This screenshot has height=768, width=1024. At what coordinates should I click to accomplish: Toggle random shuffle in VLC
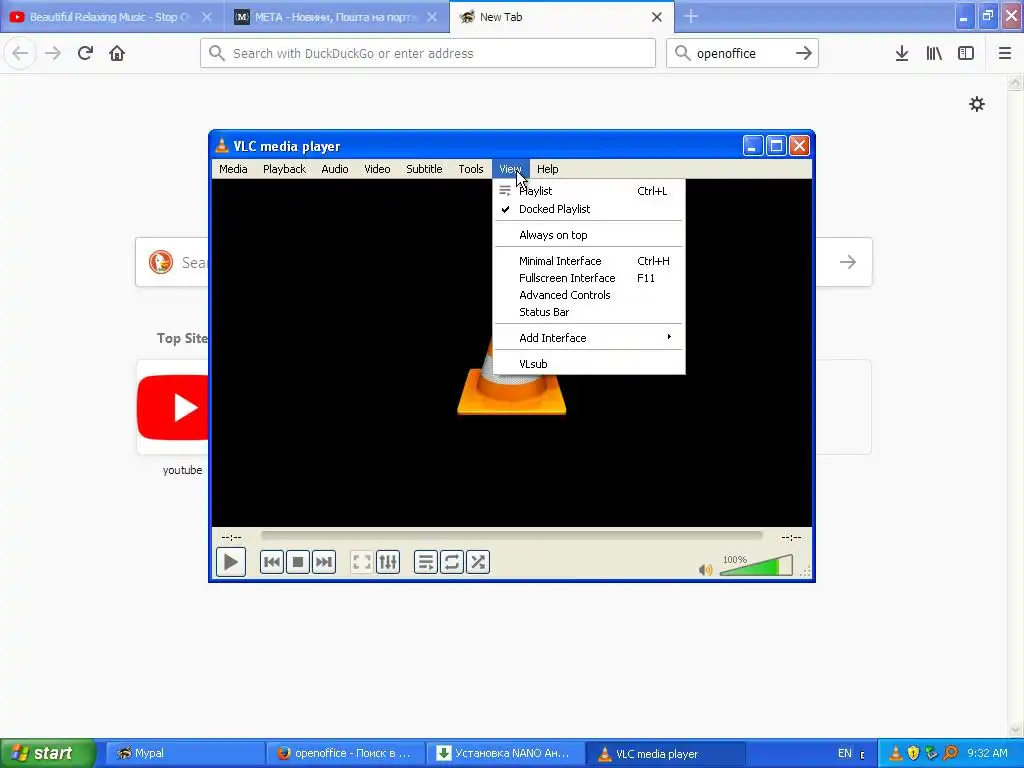478,562
